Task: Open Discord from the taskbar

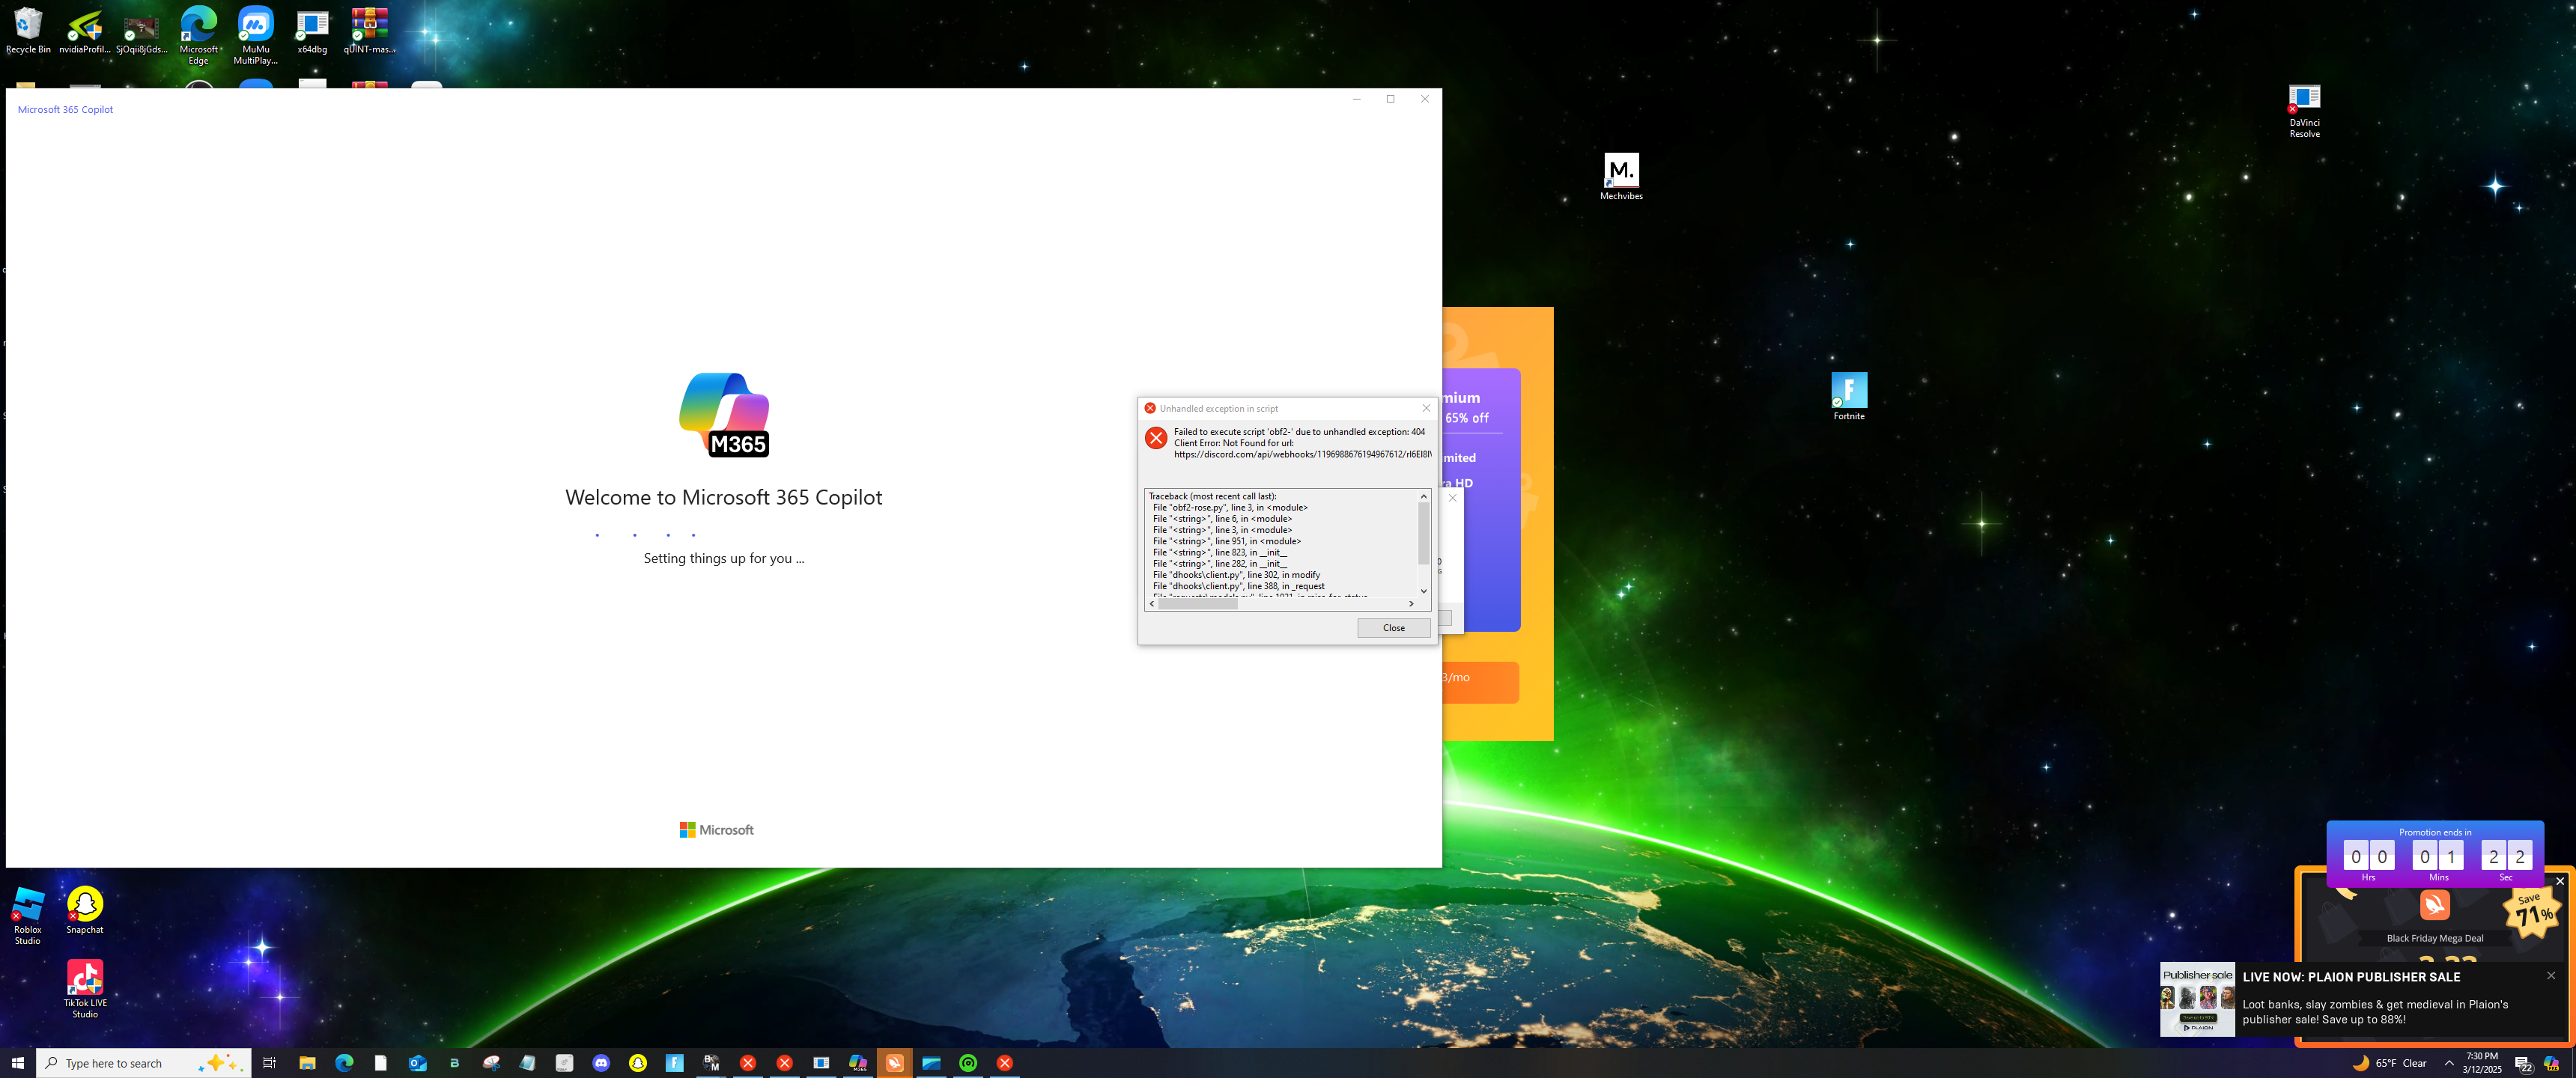Action: [x=601, y=1063]
